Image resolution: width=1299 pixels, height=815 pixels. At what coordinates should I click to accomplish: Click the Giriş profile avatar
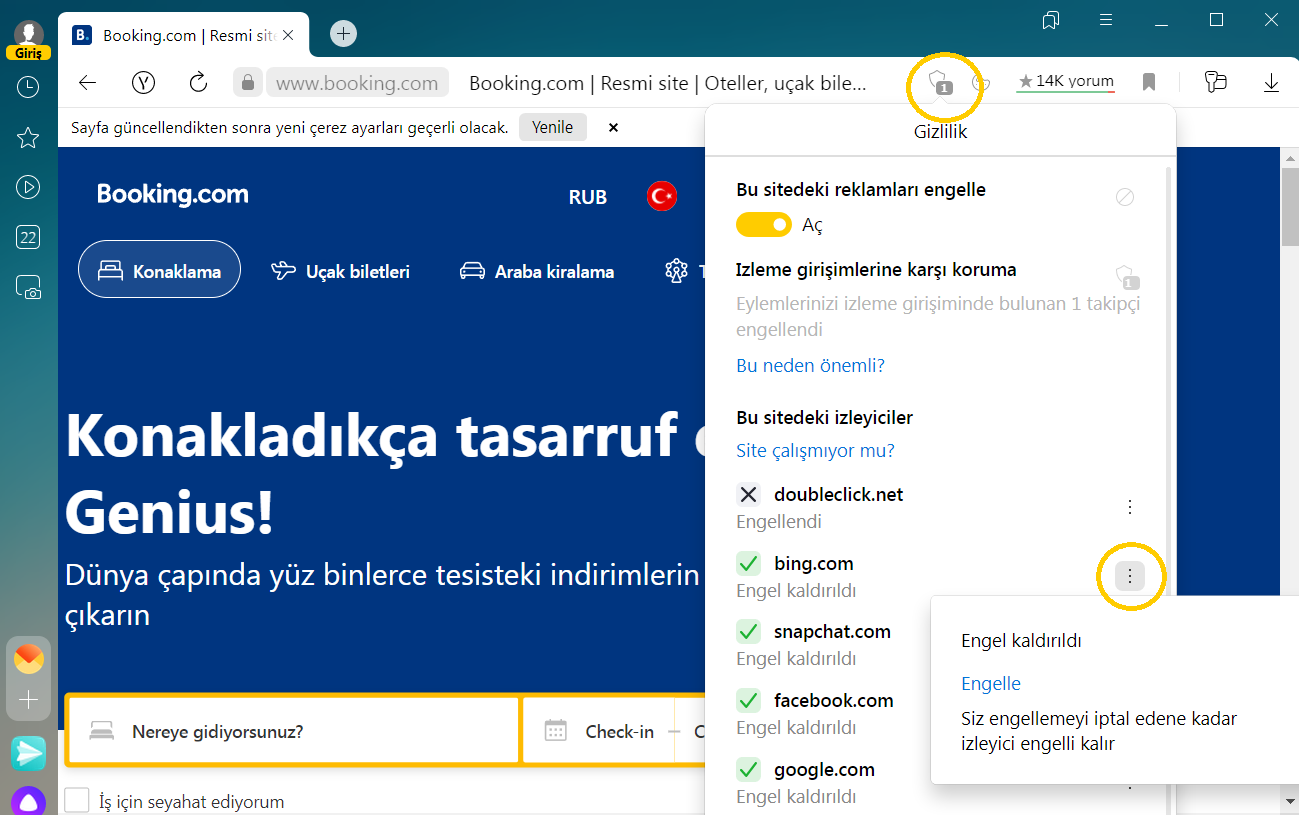pos(28,40)
